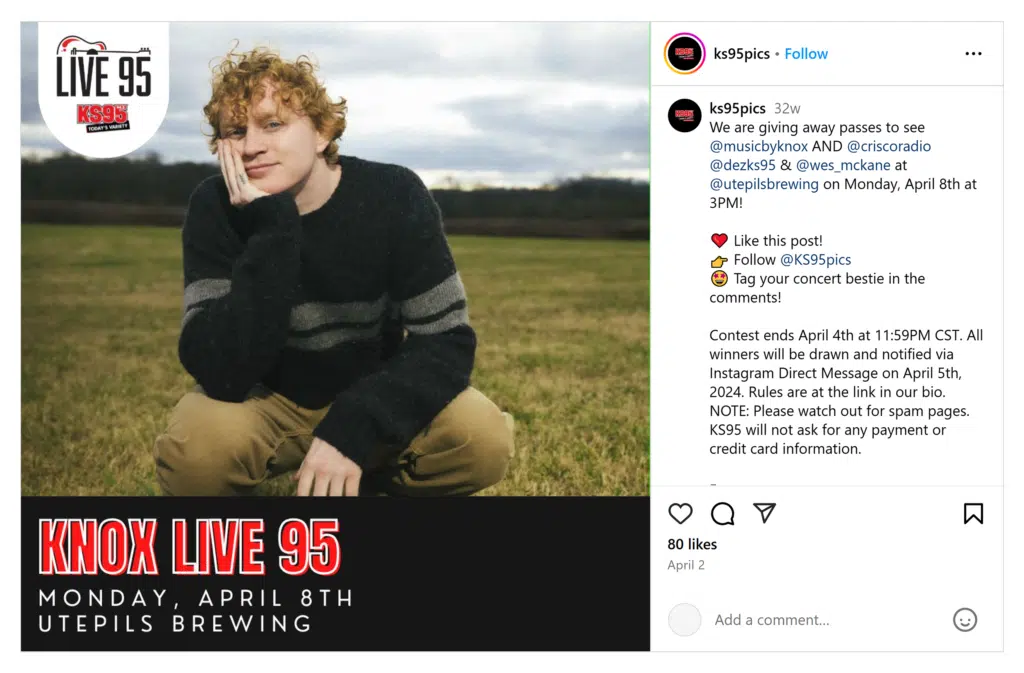Open the three-dot more options menu

[973, 54]
